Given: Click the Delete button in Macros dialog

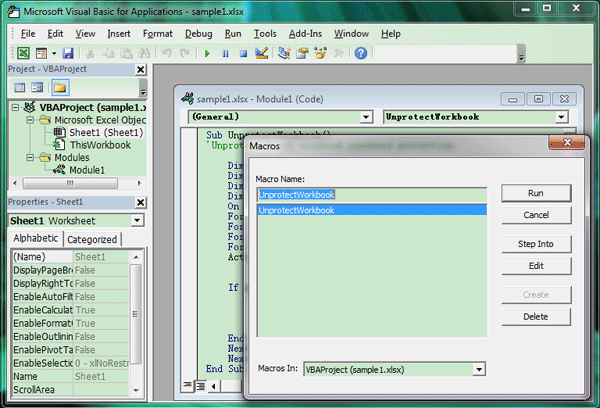Looking at the screenshot, I should 536,317.
